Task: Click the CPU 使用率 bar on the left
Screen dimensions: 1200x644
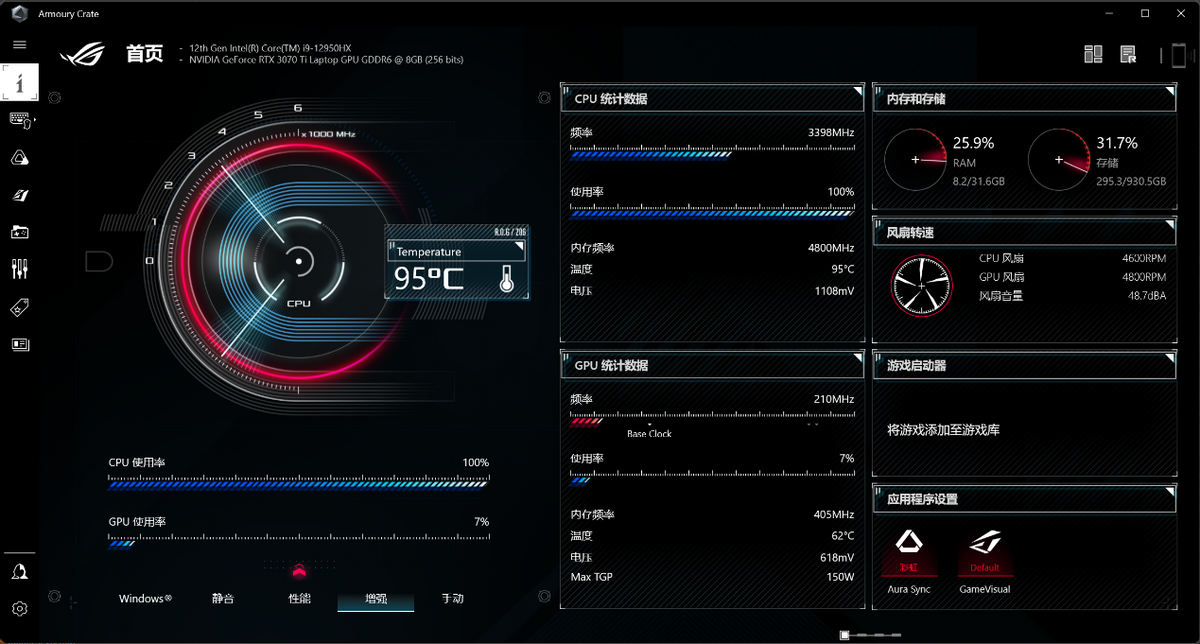Action: click(x=298, y=483)
